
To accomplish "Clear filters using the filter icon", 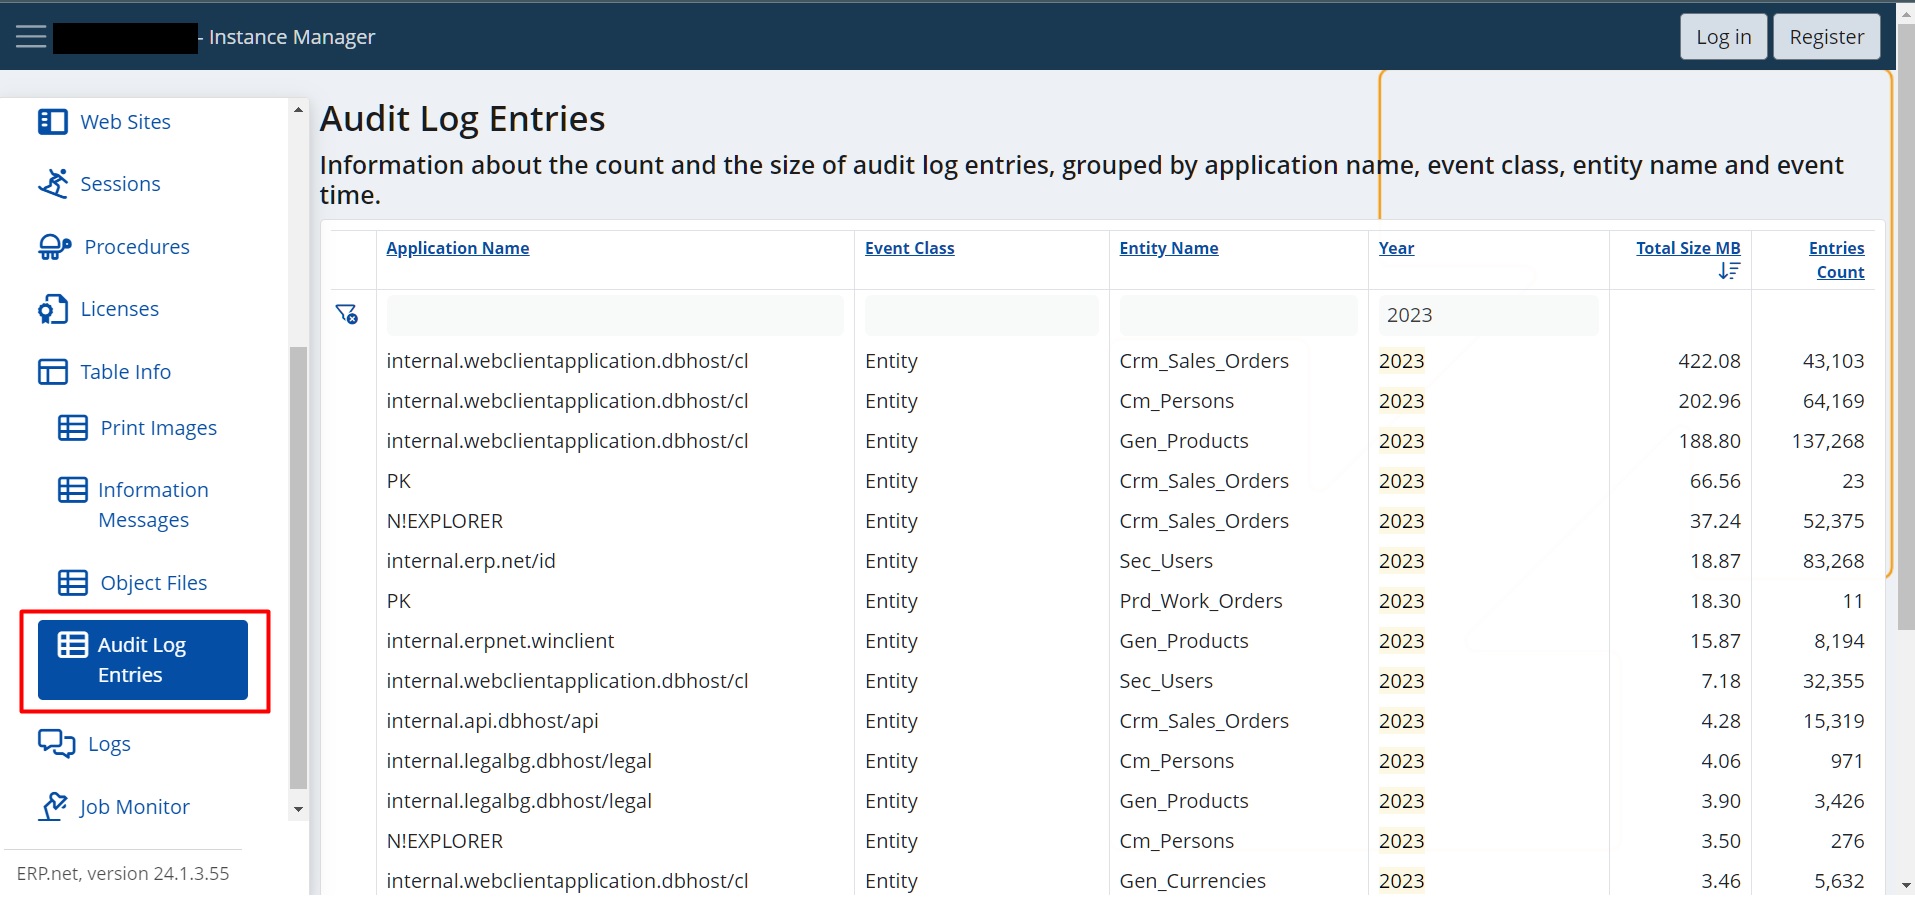I will (x=346, y=314).
